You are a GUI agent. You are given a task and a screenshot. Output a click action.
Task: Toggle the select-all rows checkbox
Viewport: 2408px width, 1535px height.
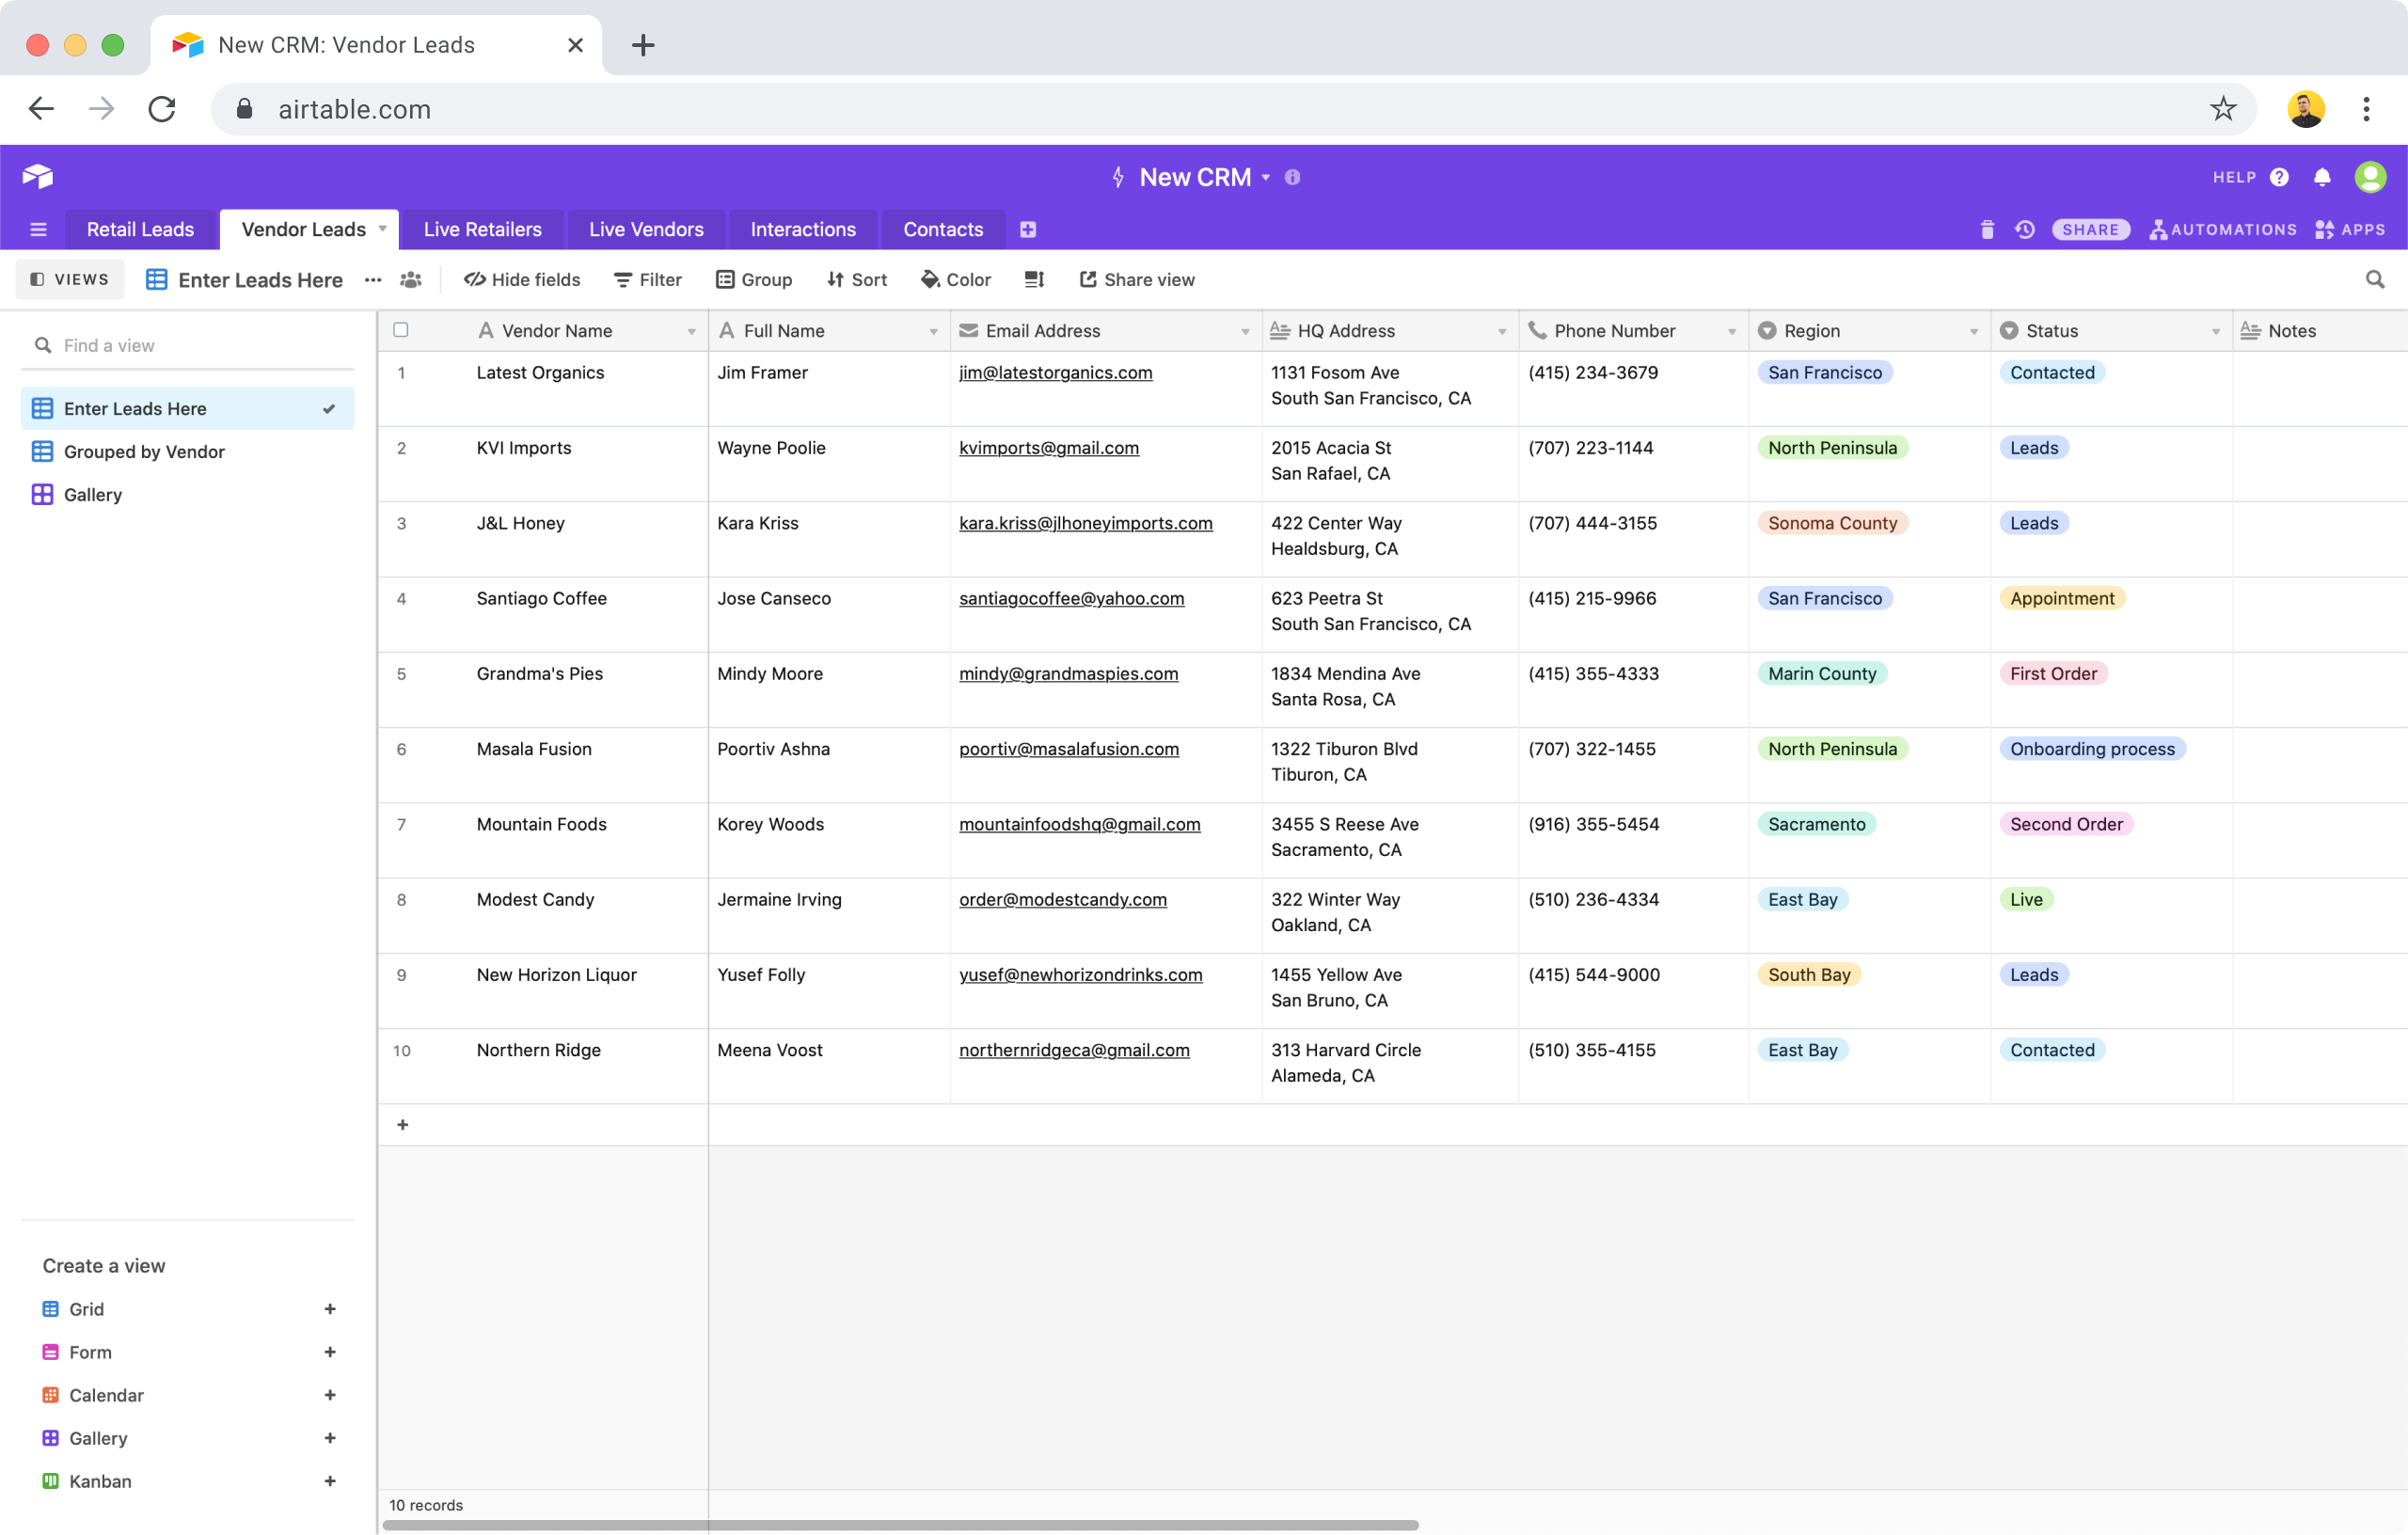[x=401, y=330]
